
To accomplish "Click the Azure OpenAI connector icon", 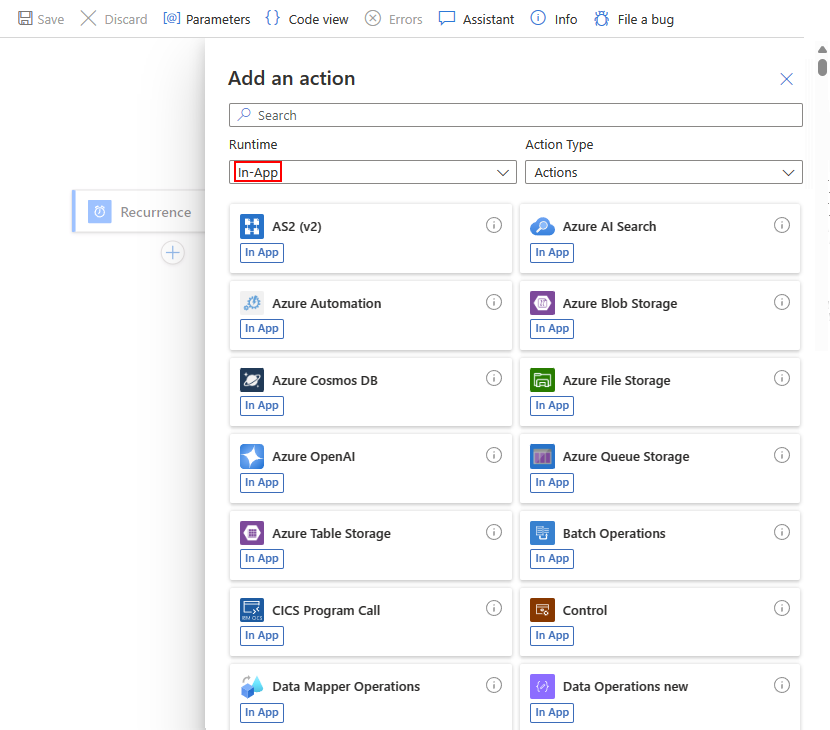I will pos(252,457).
